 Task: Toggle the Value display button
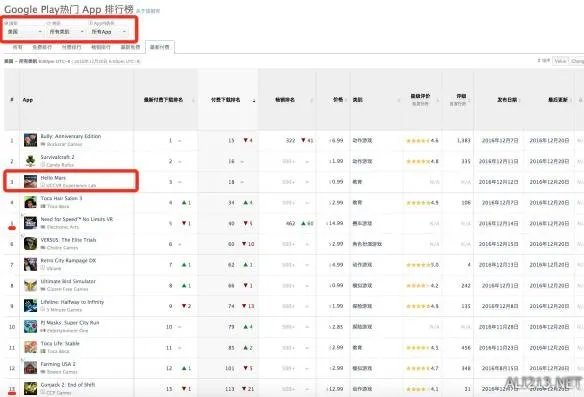click(560, 61)
